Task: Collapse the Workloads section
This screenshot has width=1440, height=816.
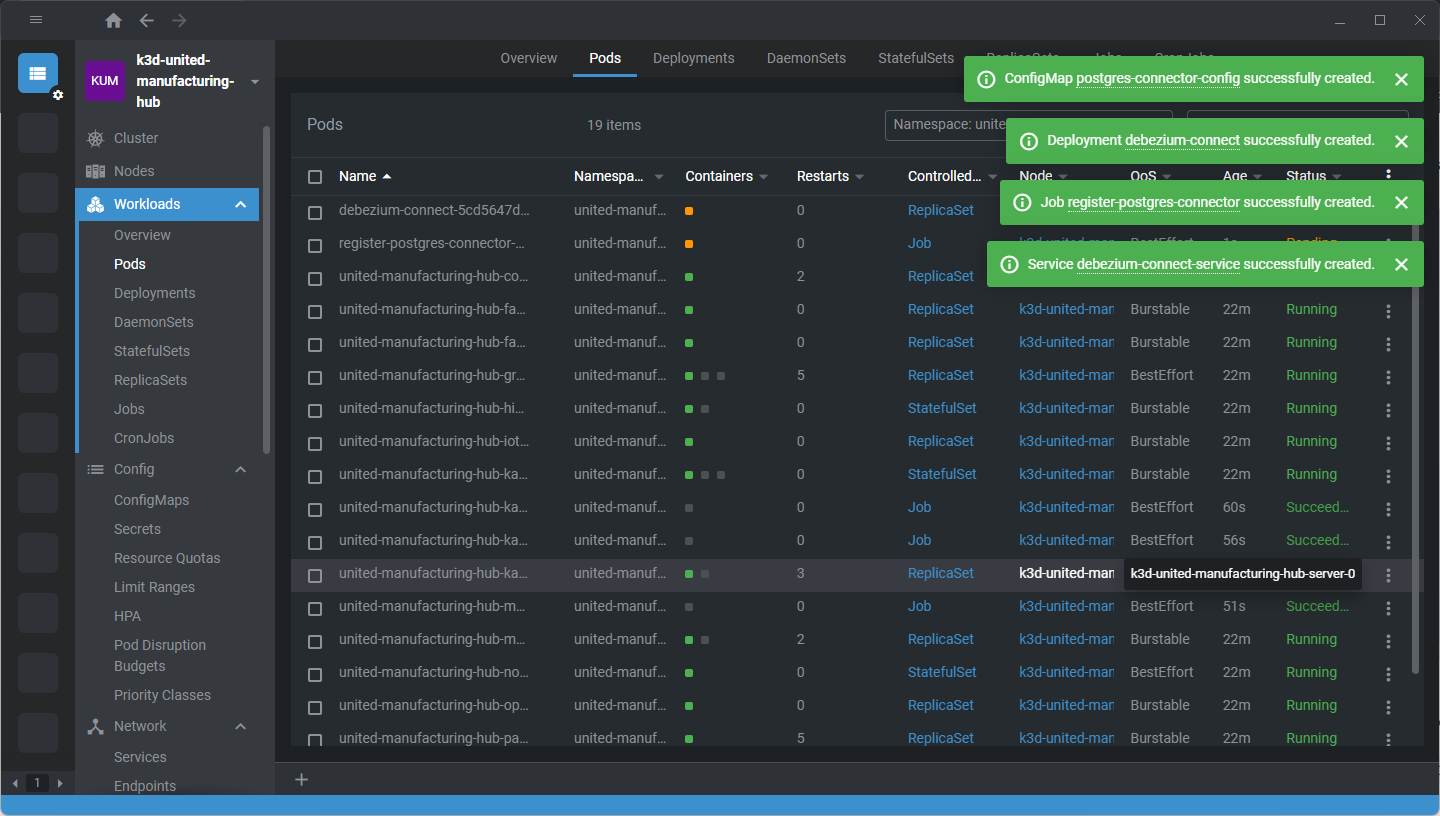Action: pos(240,204)
